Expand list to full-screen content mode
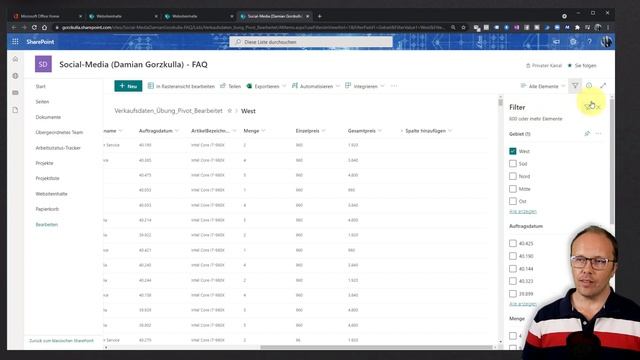The width and height of the screenshot is (640, 360). click(603, 86)
